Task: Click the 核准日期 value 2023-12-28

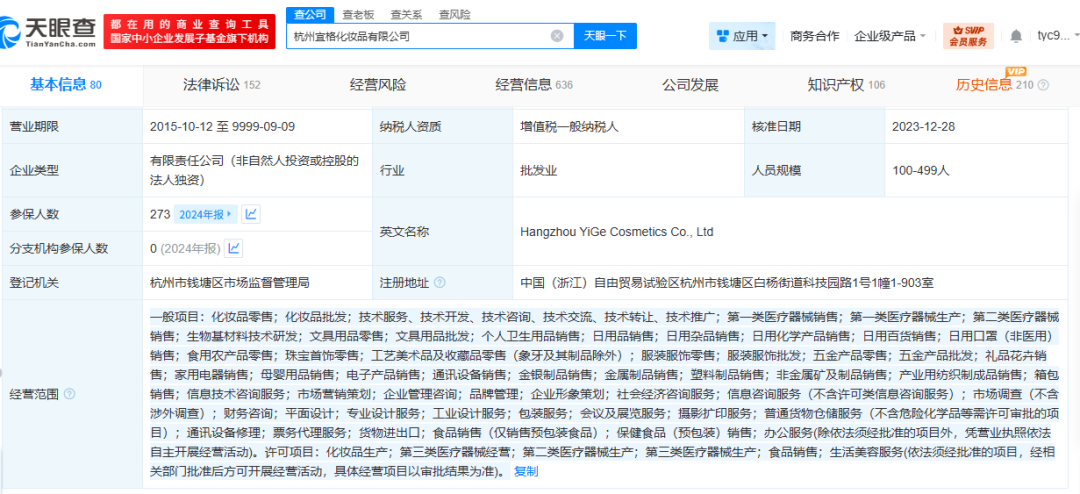Action: coord(923,127)
